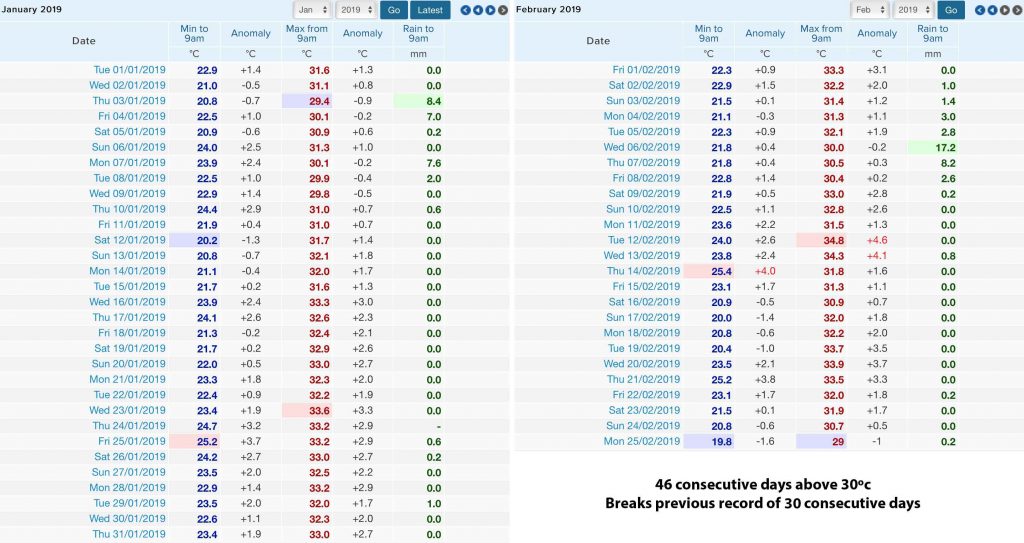This screenshot has height=543, width=1024.
Task: Click grey next-year chevron icon in January panel
Action: (503, 10)
